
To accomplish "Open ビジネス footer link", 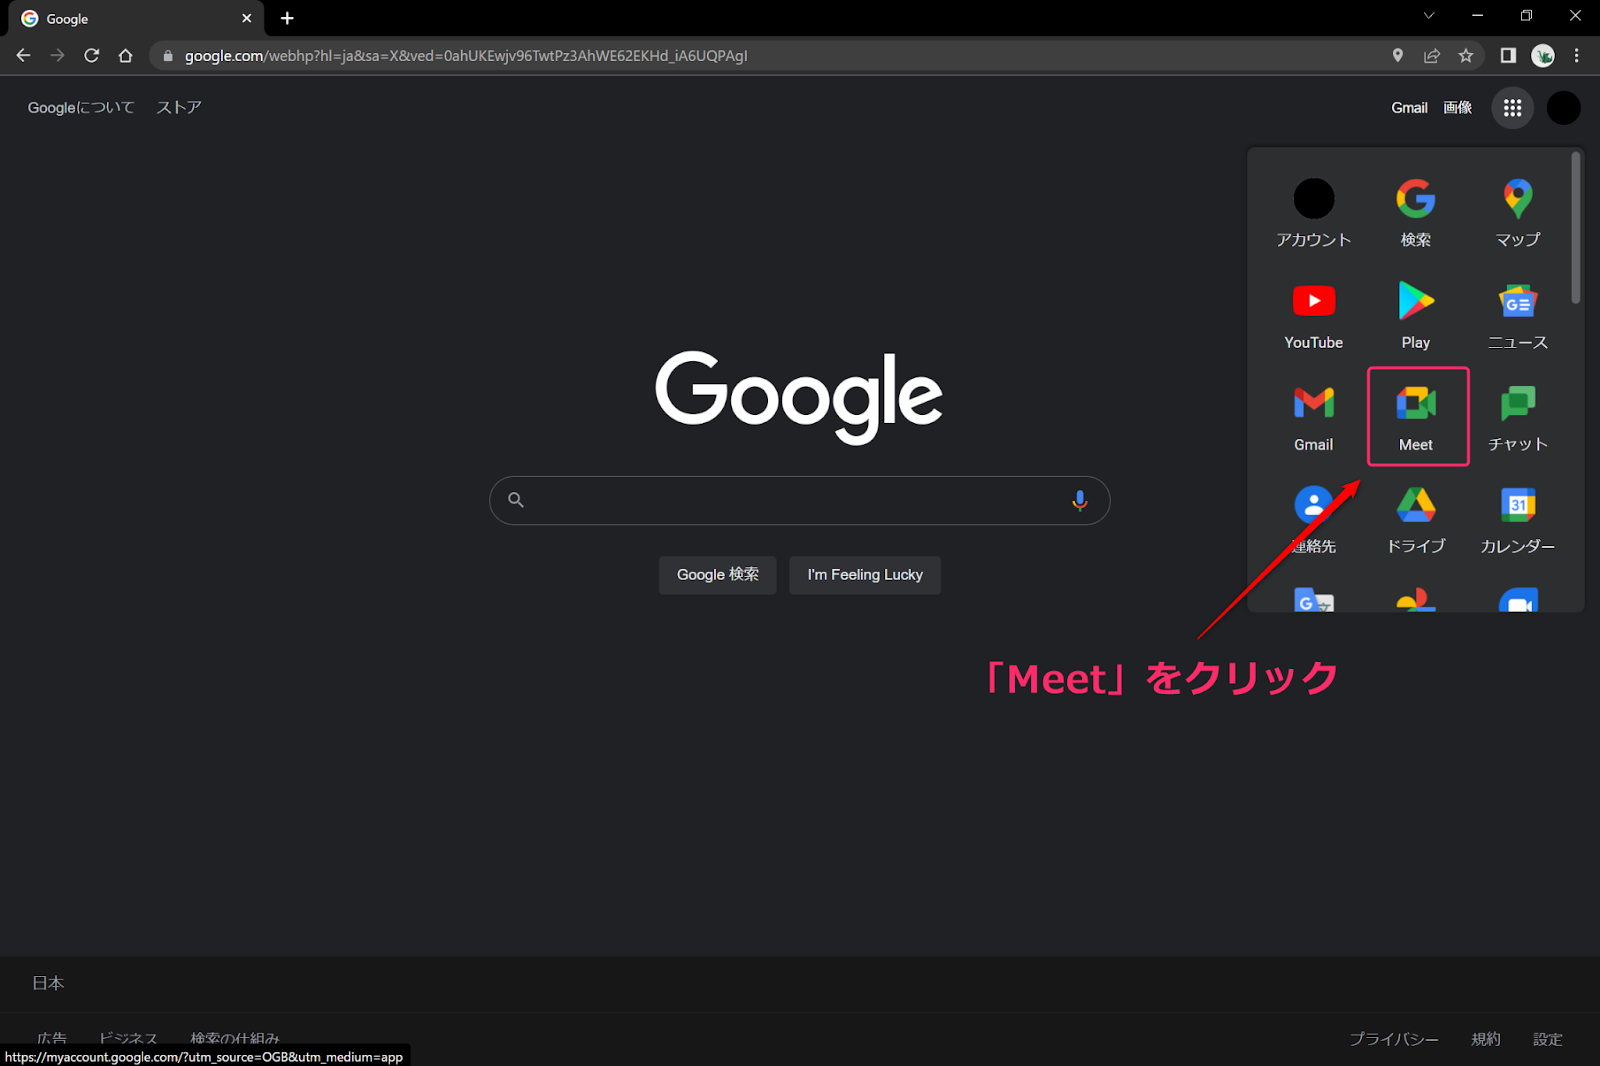I will 128,1038.
